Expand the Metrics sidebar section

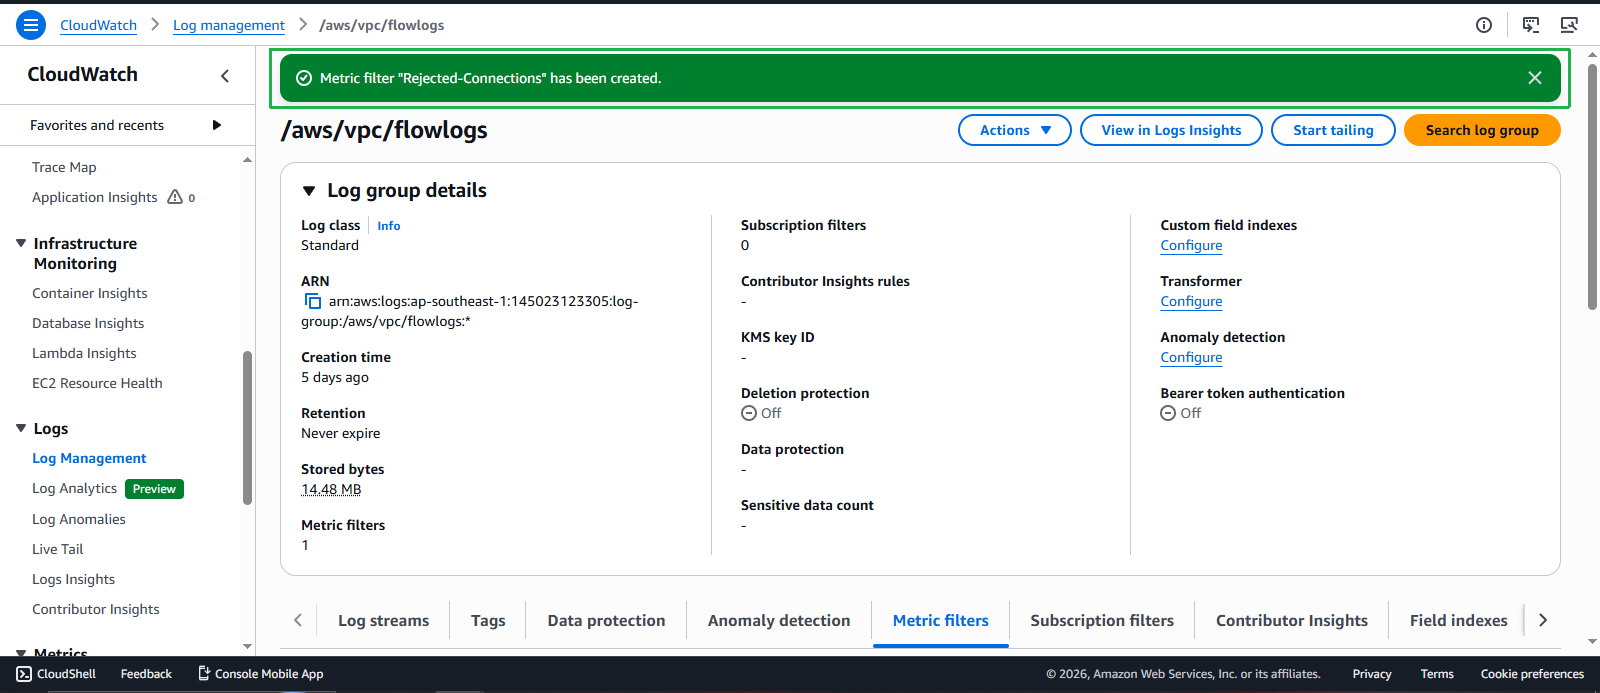coord(21,654)
